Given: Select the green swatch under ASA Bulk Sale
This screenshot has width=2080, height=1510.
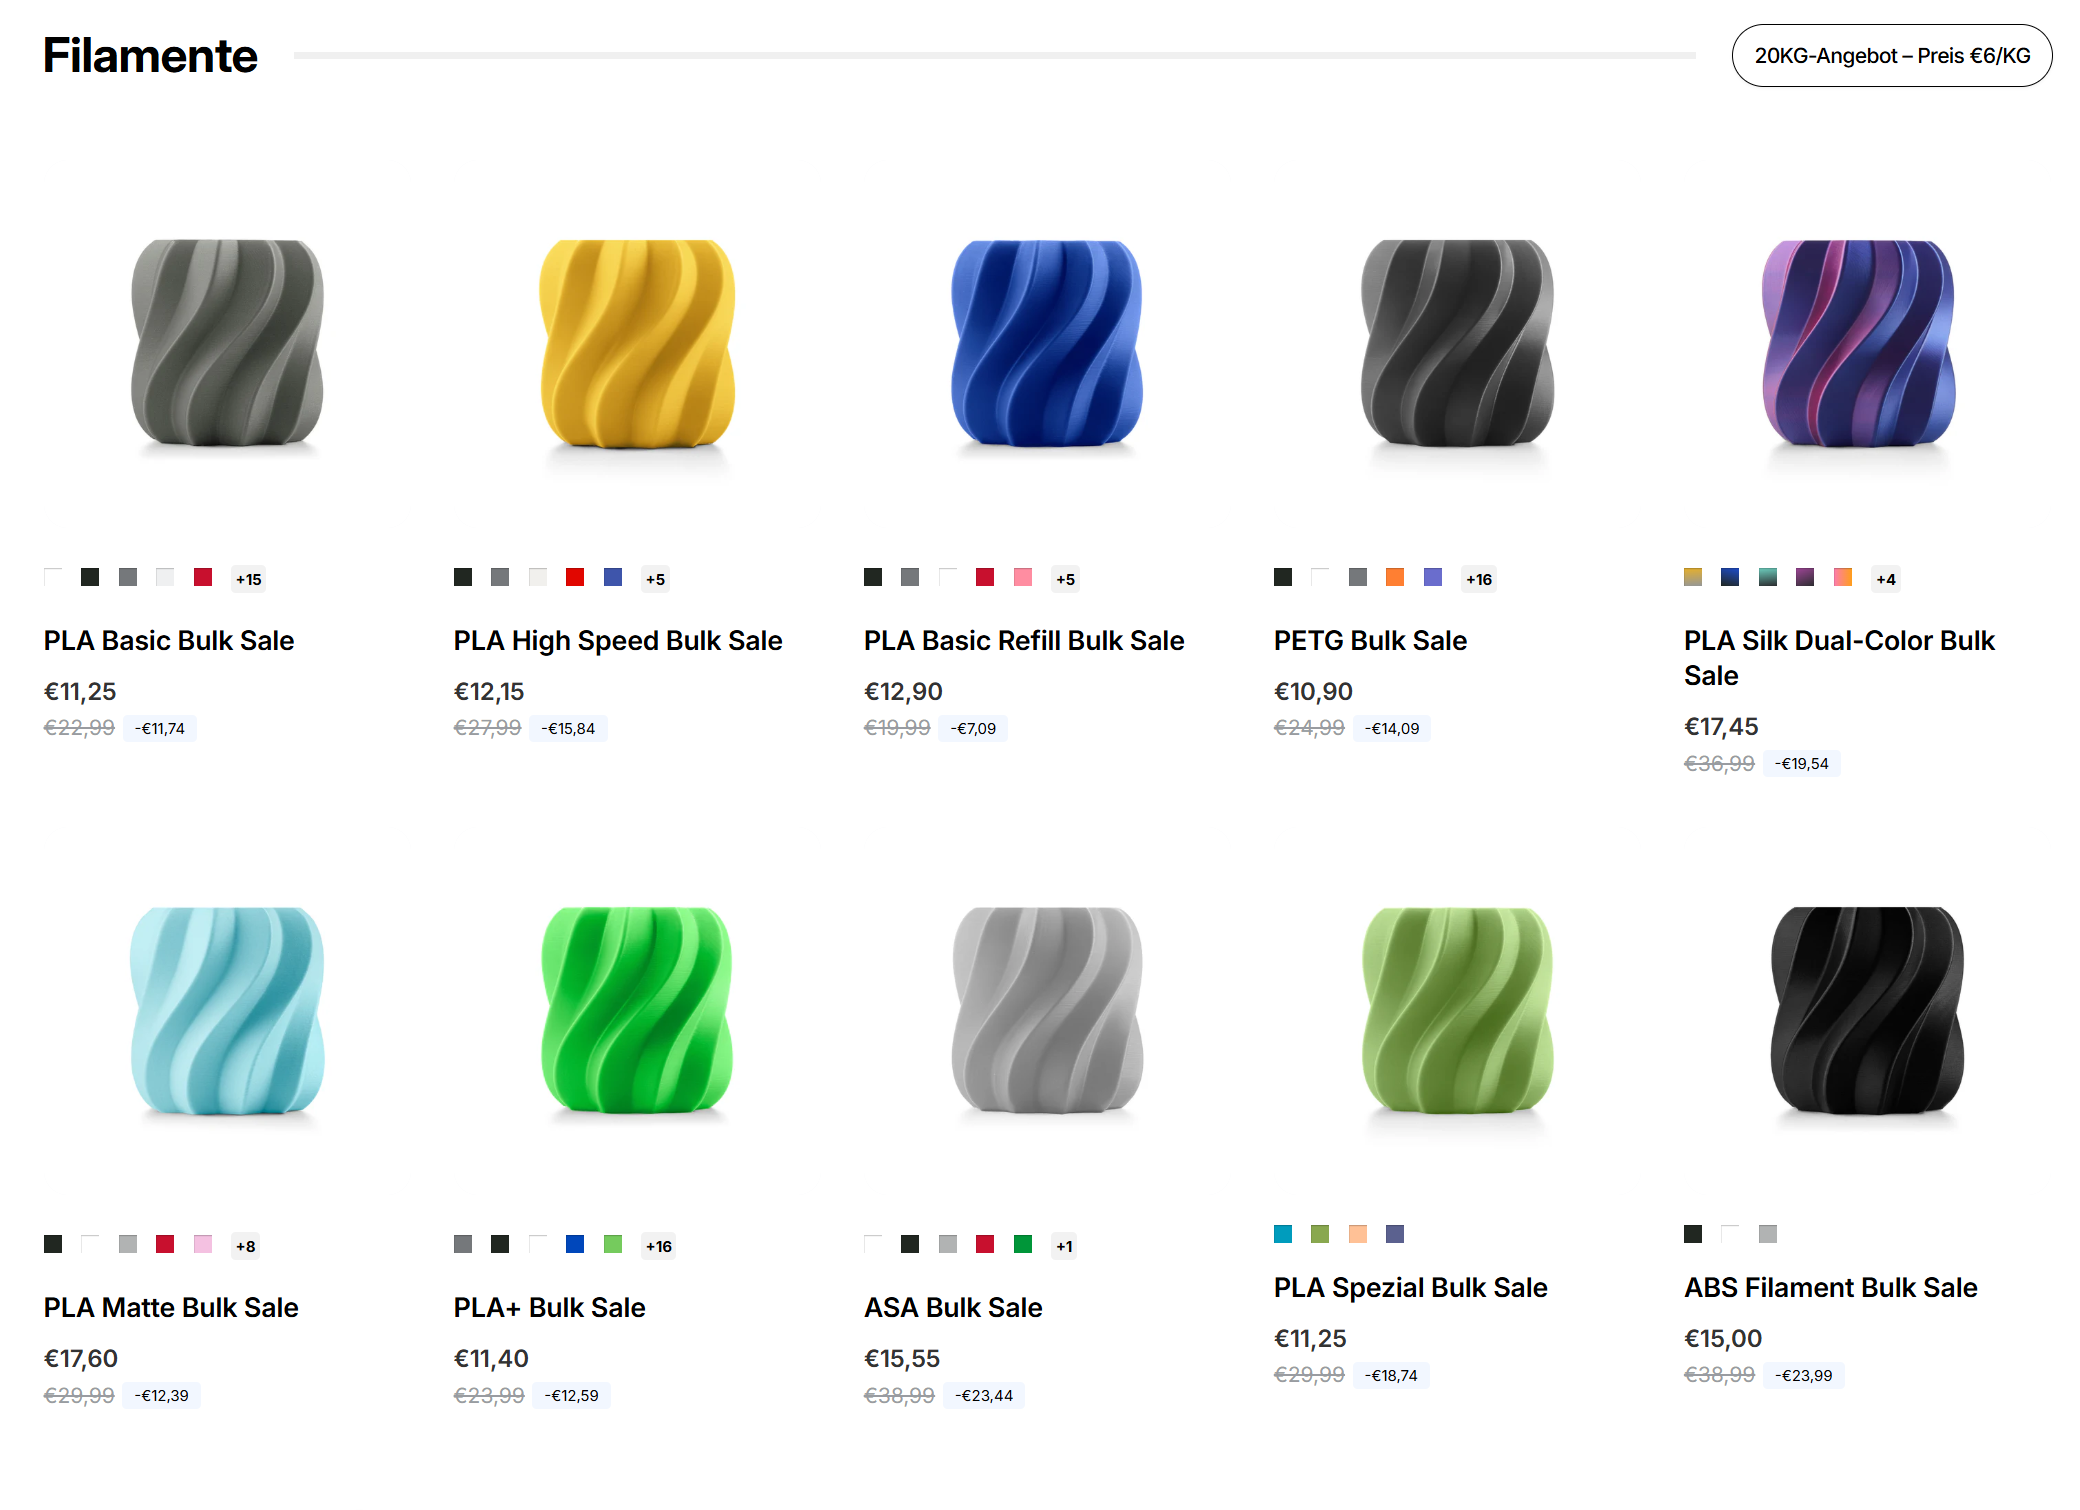Looking at the screenshot, I should pyautogui.click(x=1023, y=1244).
